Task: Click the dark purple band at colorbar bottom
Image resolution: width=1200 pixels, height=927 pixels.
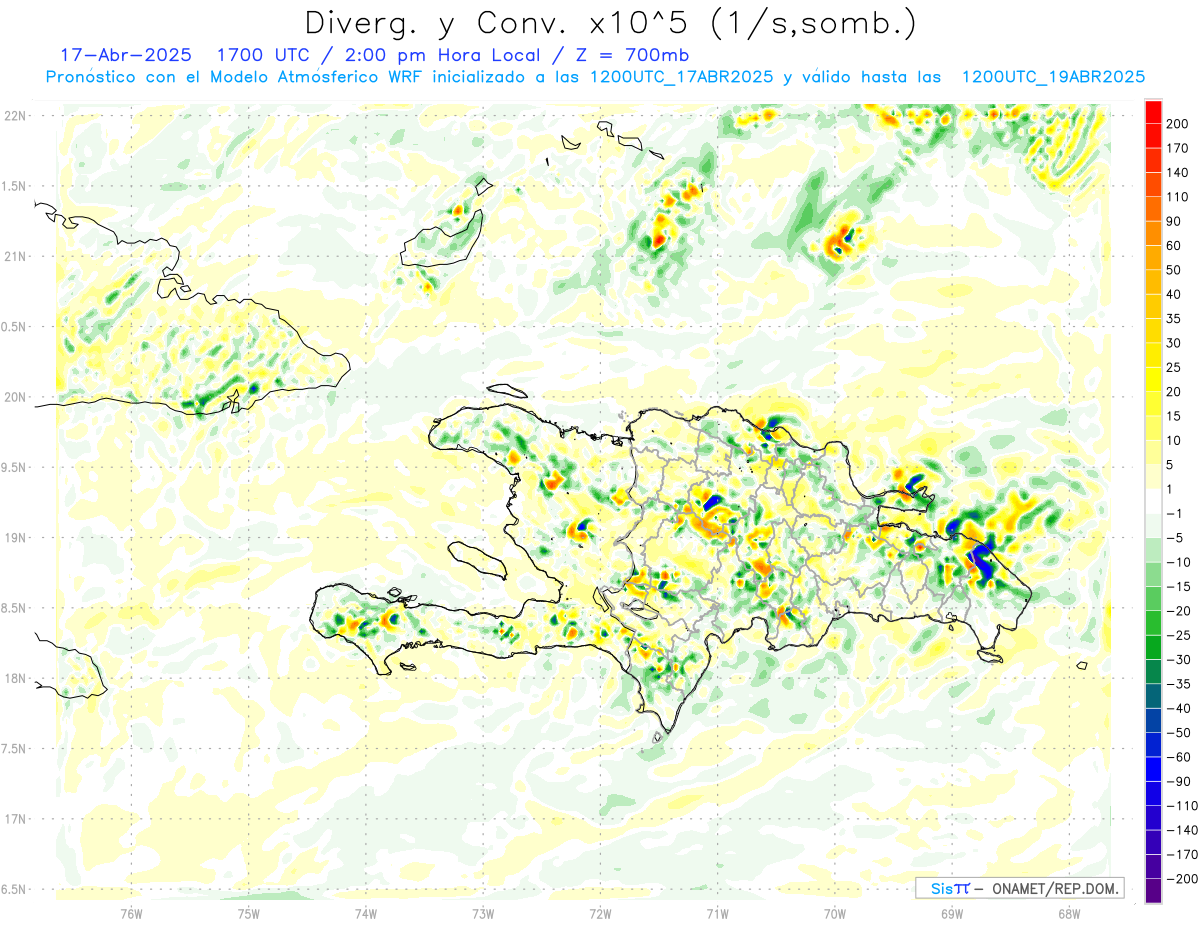Action: (1153, 891)
